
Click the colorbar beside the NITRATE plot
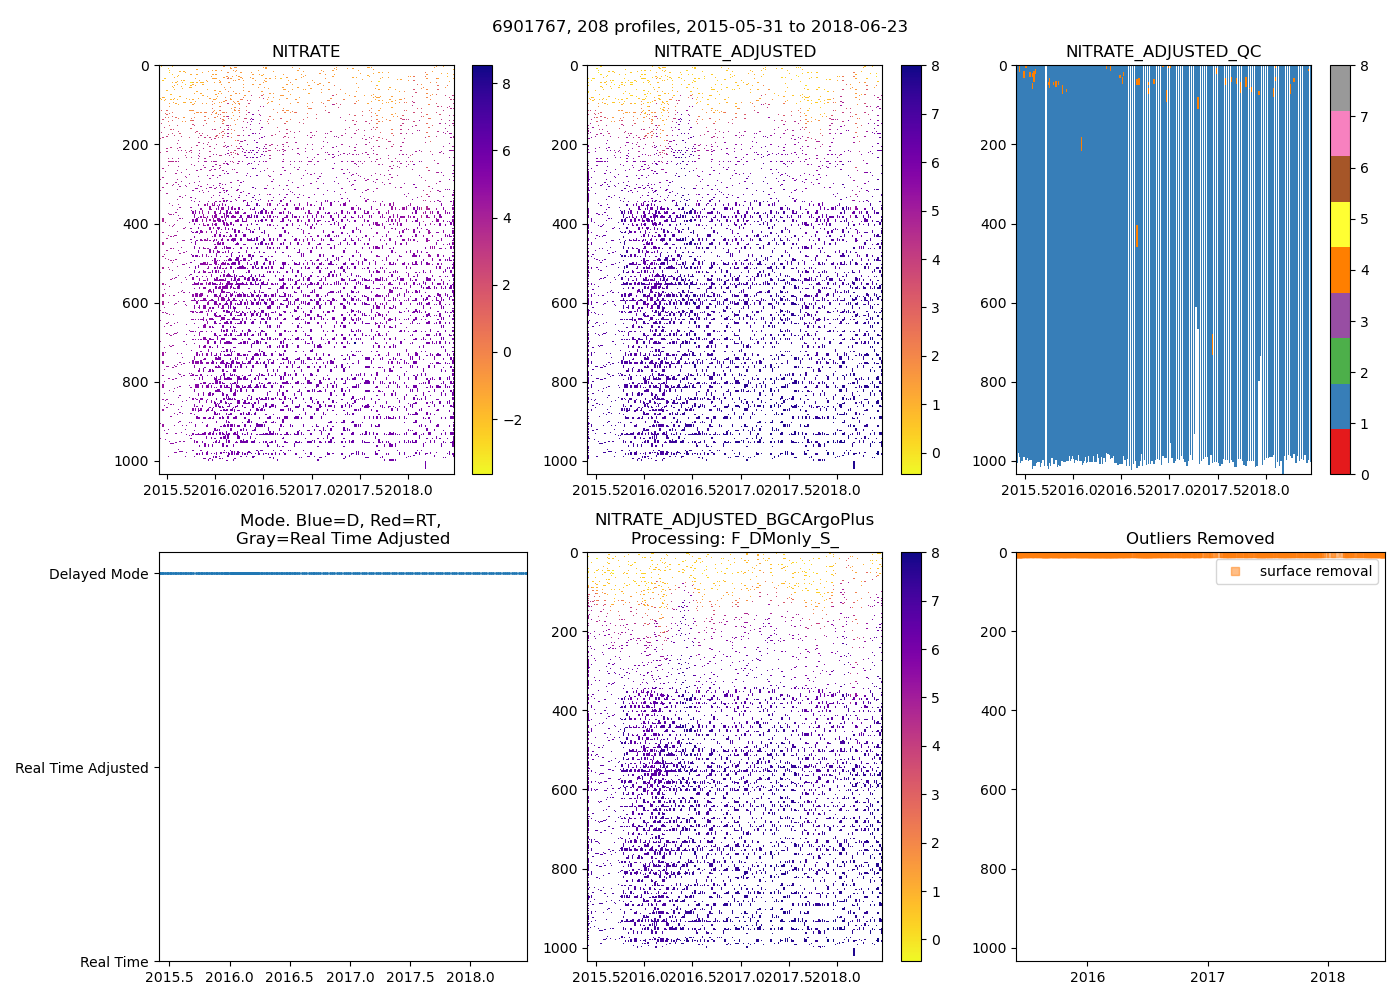pyautogui.click(x=482, y=270)
